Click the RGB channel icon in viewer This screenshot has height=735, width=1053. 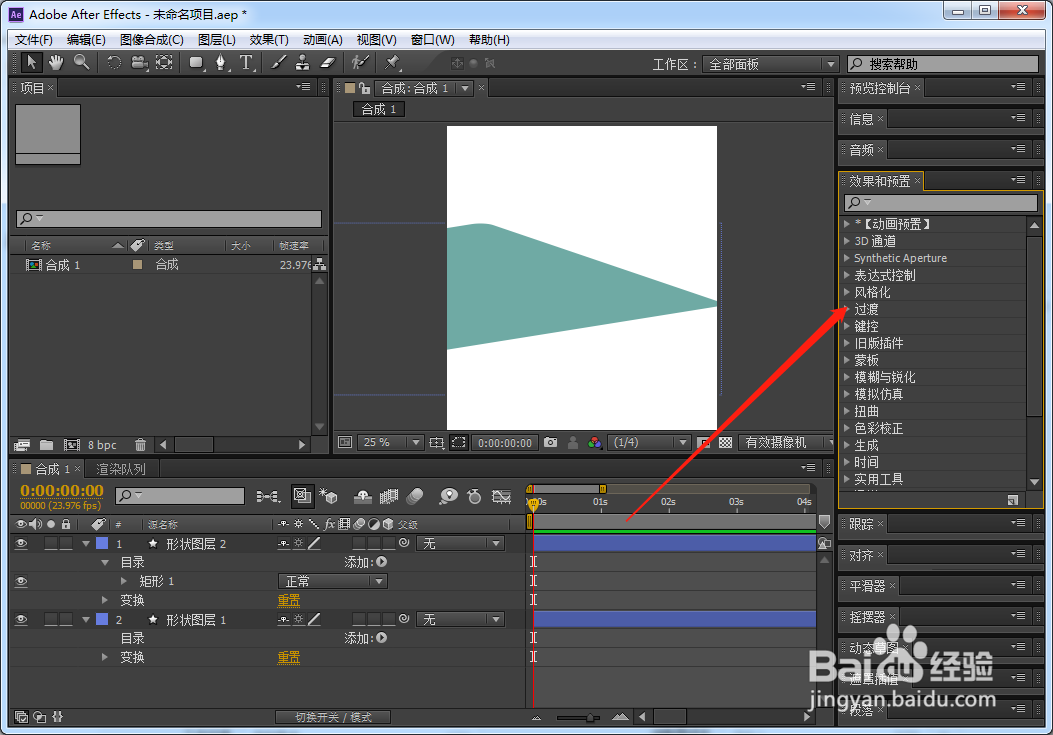click(x=594, y=443)
